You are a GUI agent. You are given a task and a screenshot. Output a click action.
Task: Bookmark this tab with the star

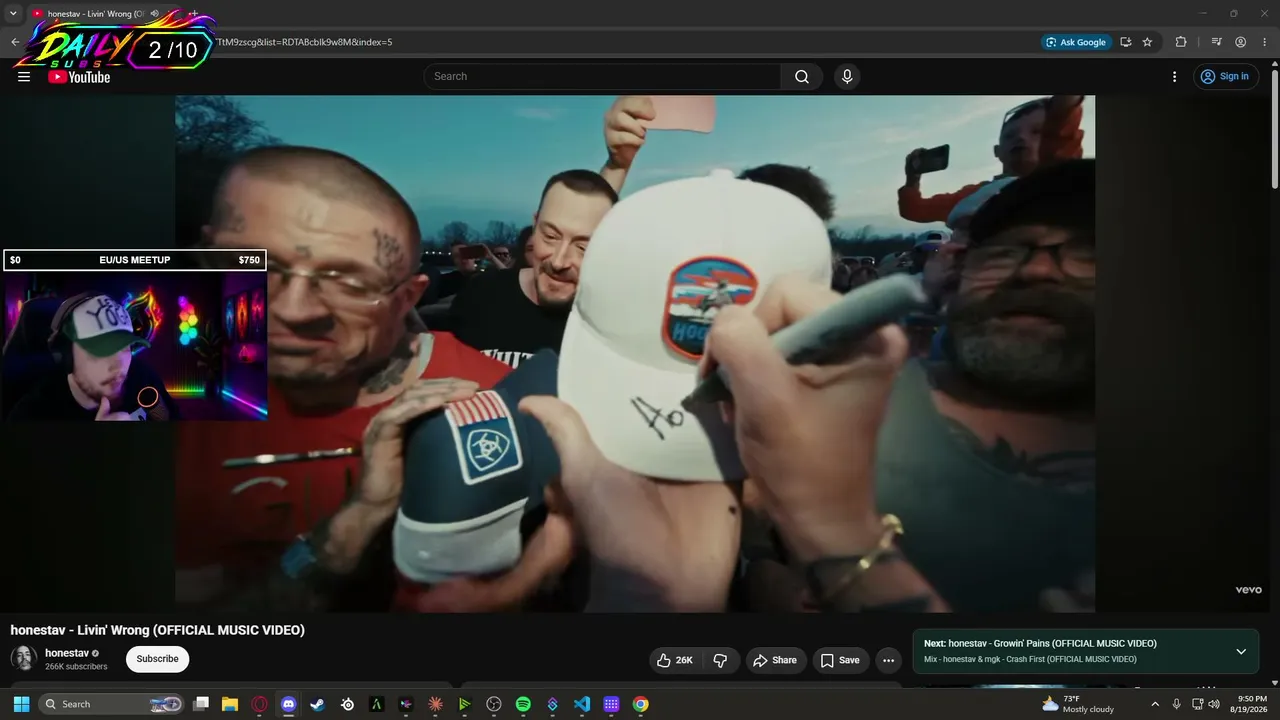(x=1147, y=42)
